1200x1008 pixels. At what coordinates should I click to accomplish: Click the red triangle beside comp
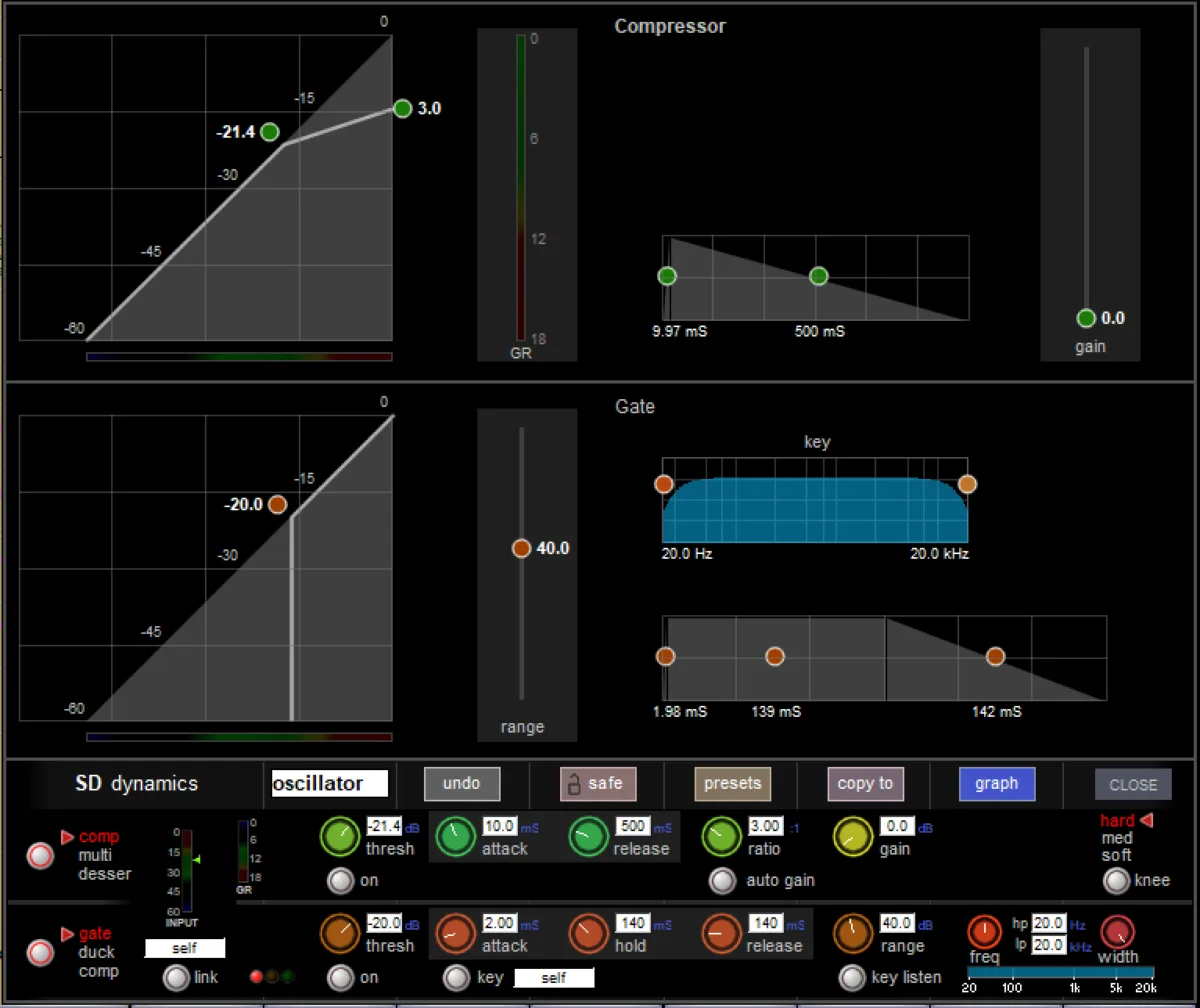point(68,837)
